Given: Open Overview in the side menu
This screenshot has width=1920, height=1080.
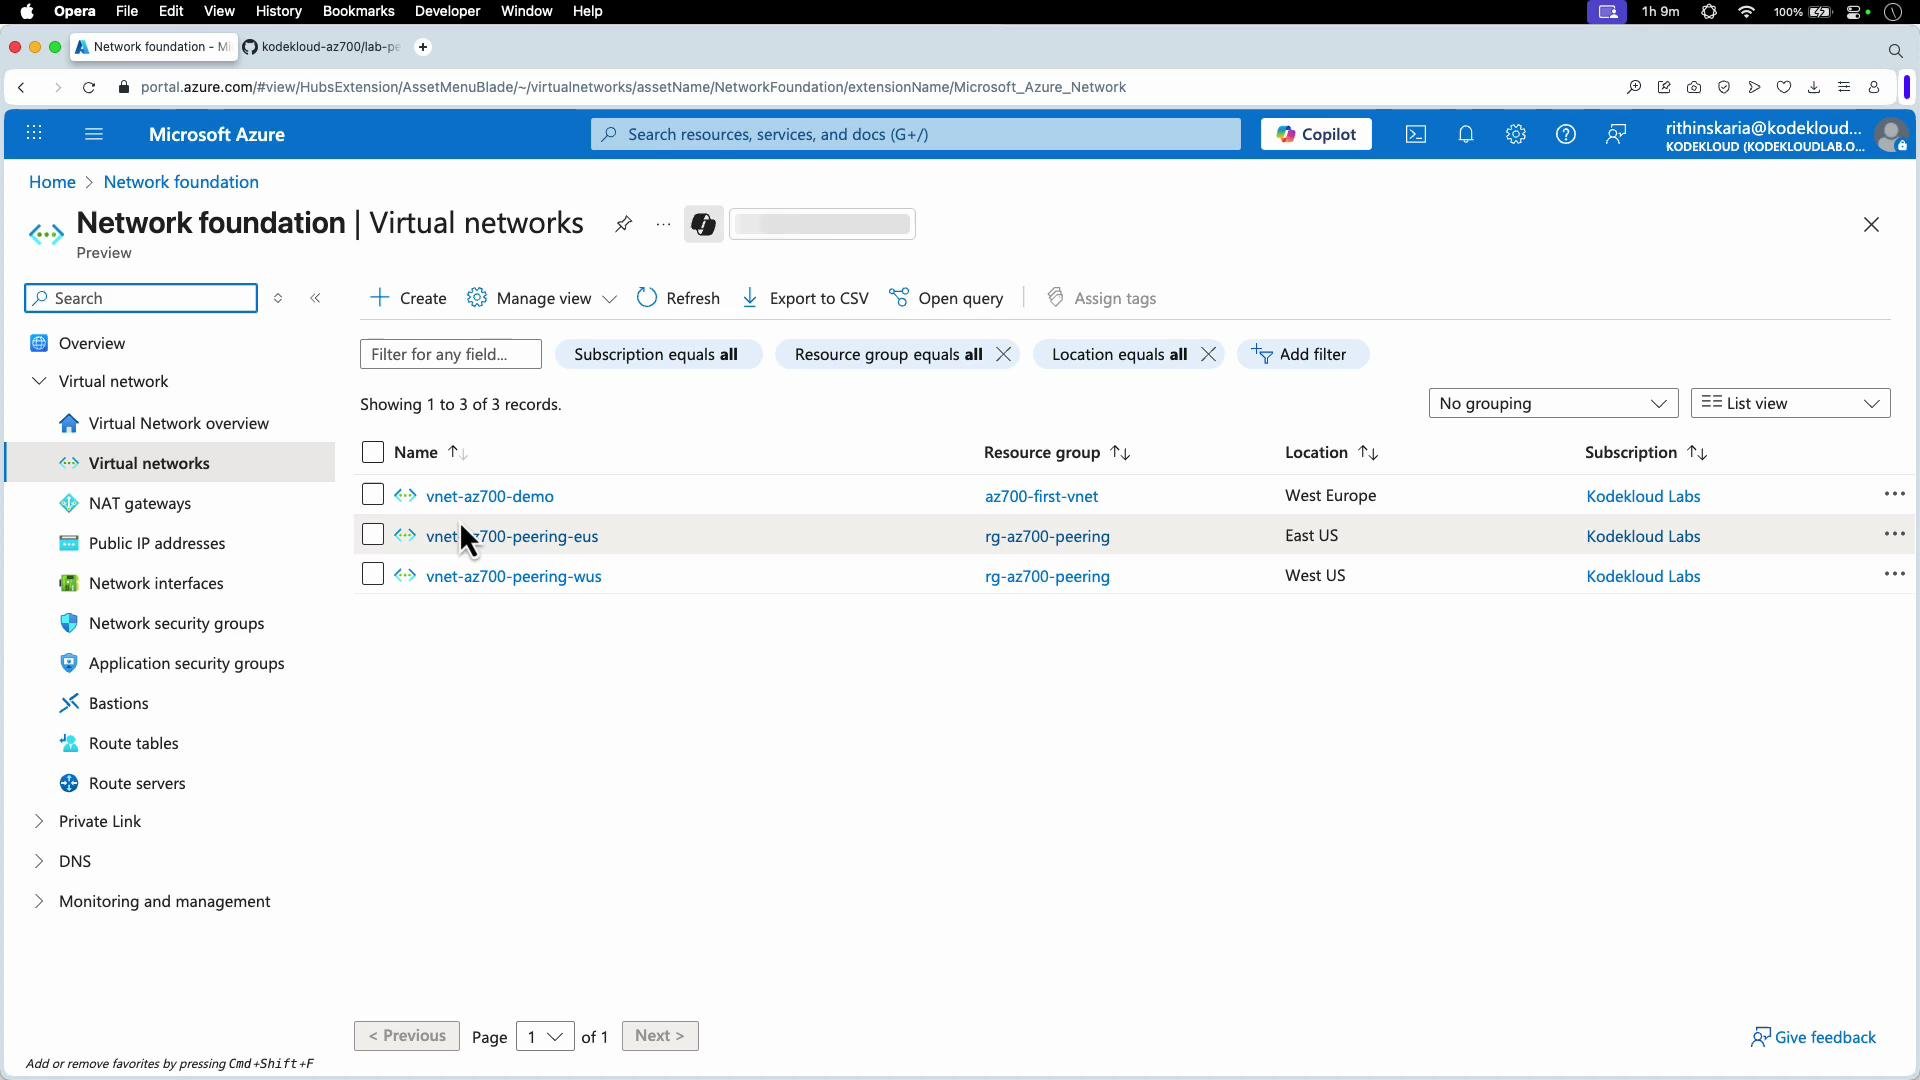Looking at the screenshot, I should [x=91, y=343].
